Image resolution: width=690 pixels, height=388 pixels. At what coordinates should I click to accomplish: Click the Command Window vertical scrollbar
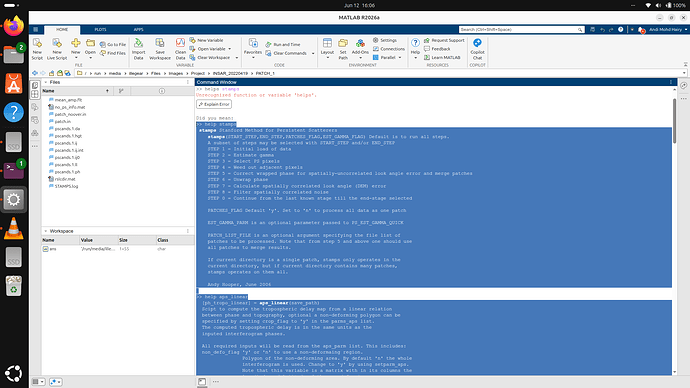(x=674, y=121)
